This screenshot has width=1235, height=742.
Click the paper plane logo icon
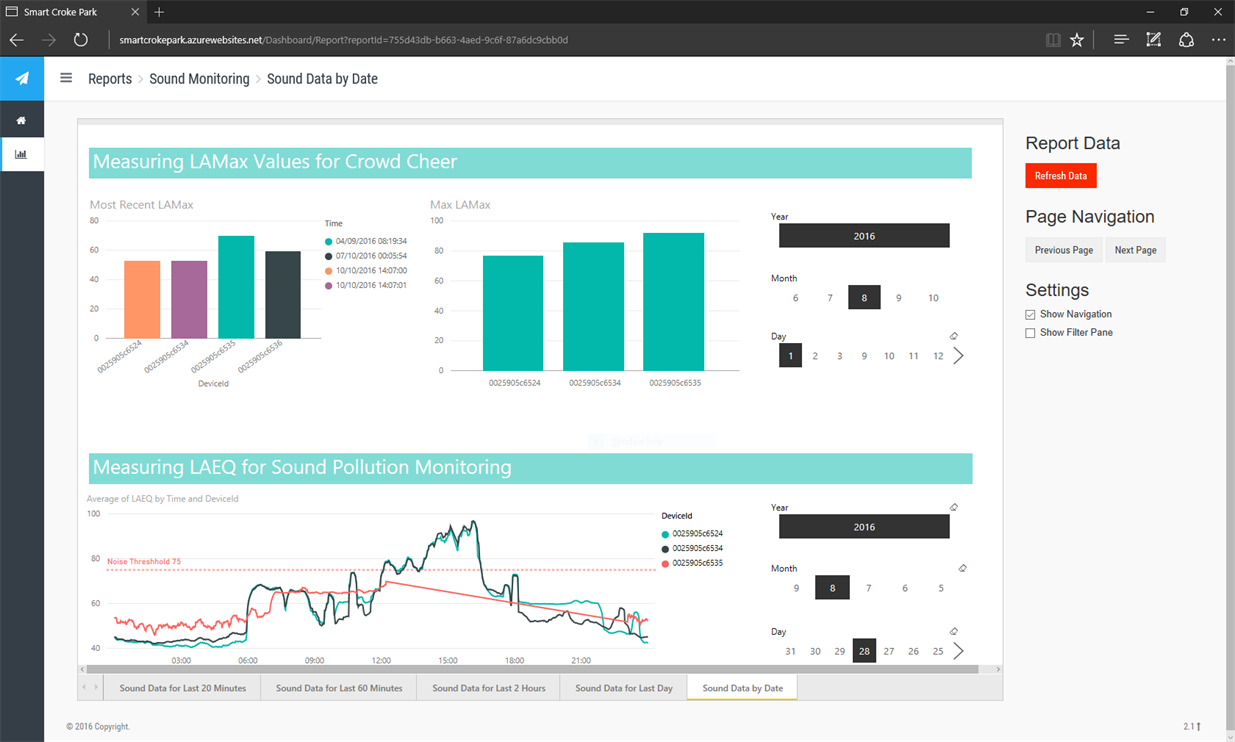tap(22, 78)
